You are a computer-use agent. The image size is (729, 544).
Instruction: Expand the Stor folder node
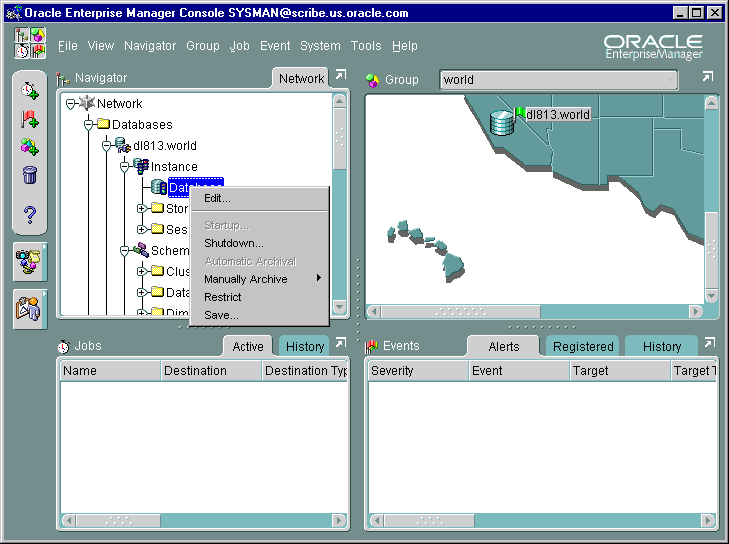click(141, 208)
